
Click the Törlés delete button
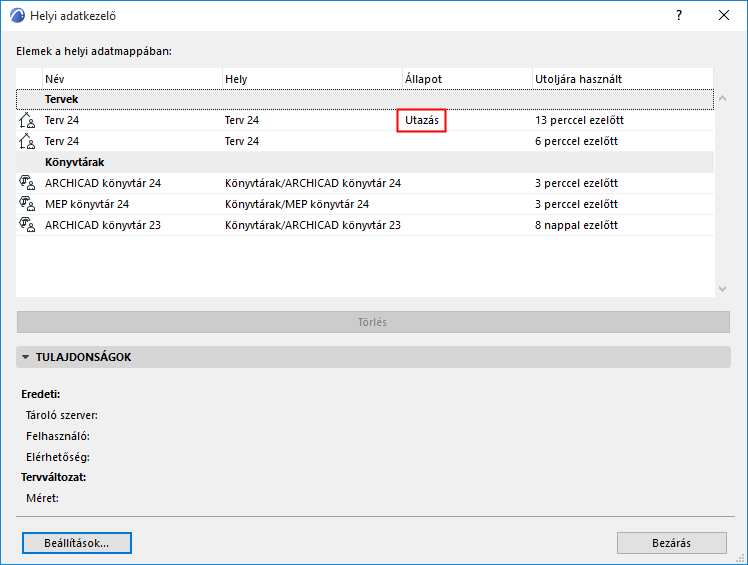pyautogui.click(x=373, y=322)
